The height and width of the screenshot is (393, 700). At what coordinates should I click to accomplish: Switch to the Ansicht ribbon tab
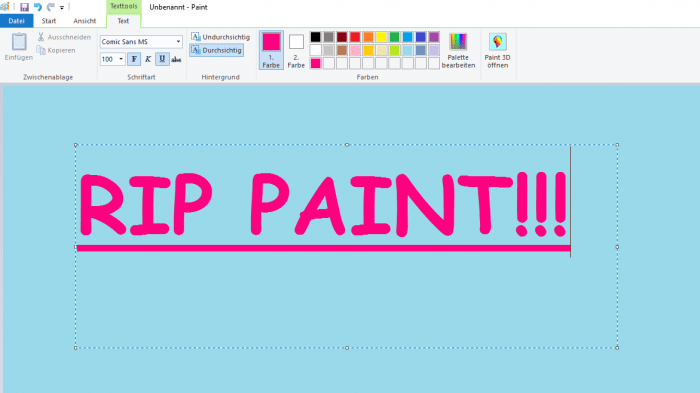pos(84,21)
